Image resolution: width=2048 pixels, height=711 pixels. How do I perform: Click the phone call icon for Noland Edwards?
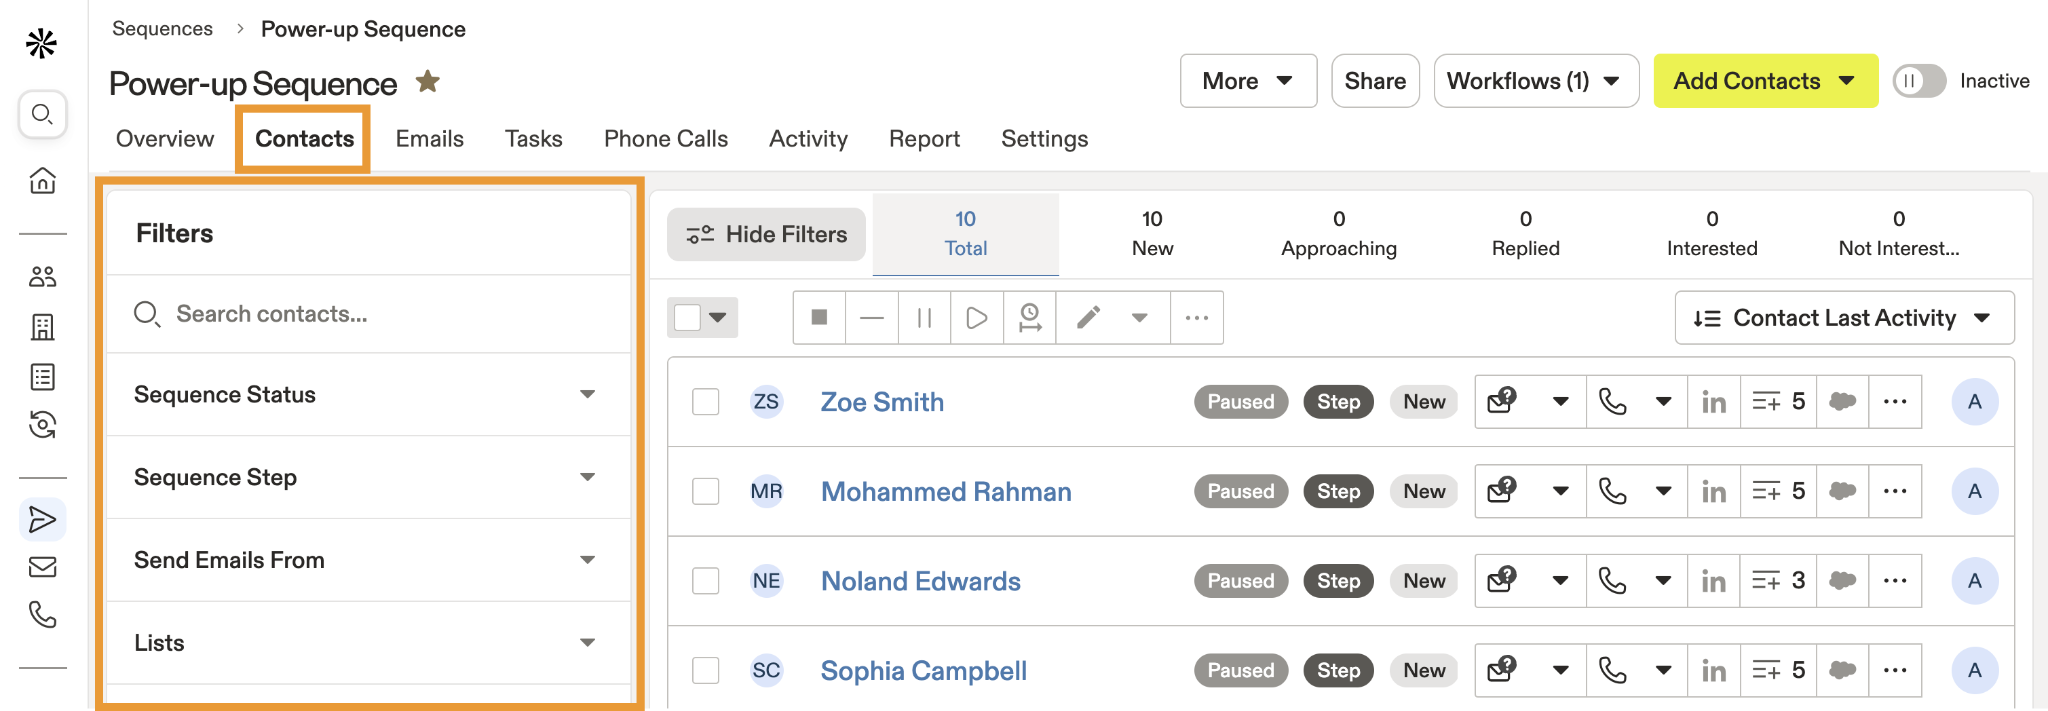pyautogui.click(x=1612, y=581)
